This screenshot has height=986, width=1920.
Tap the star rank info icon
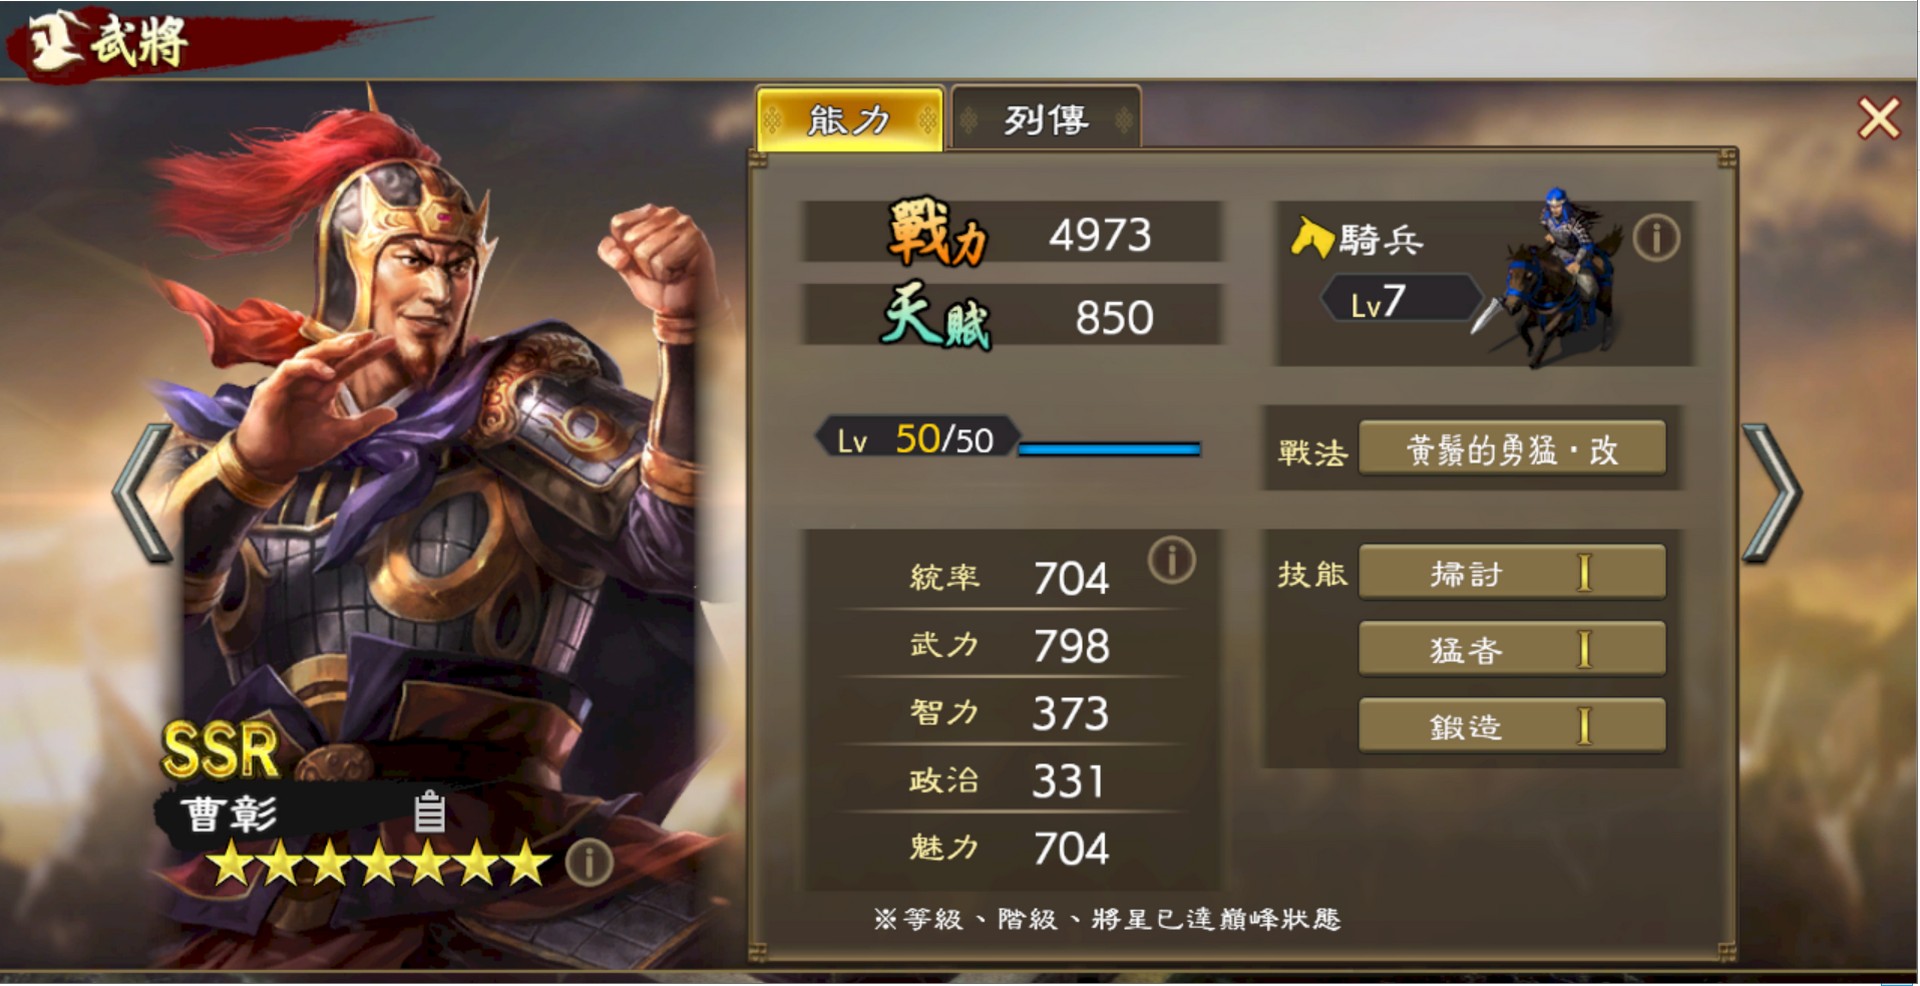[589, 862]
